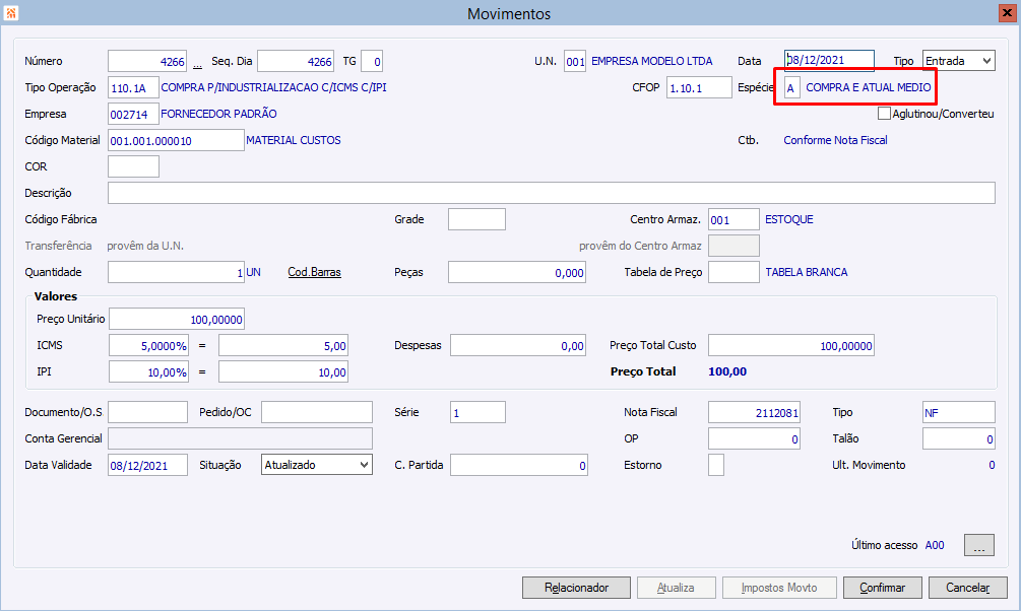Click the app icon in the title bar
Image resolution: width=1021 pixels, height=611 pixels.
point(11,12)
